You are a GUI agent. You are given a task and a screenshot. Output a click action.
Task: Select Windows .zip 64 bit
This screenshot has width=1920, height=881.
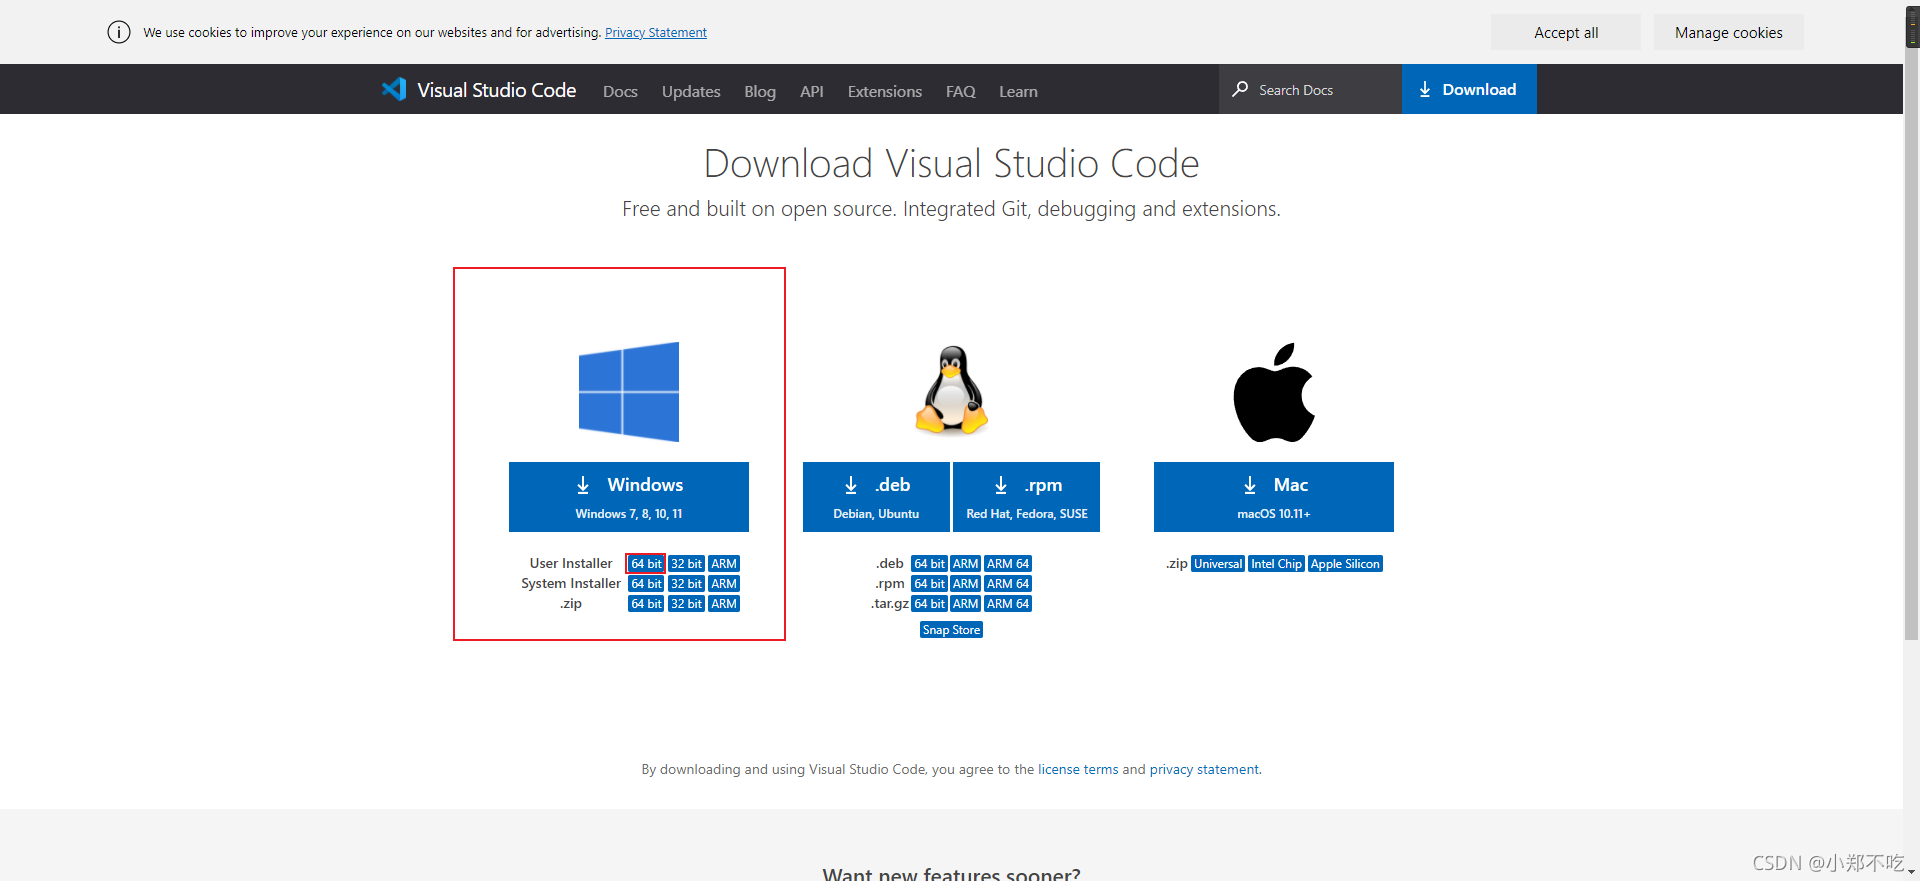click(646, 604)
